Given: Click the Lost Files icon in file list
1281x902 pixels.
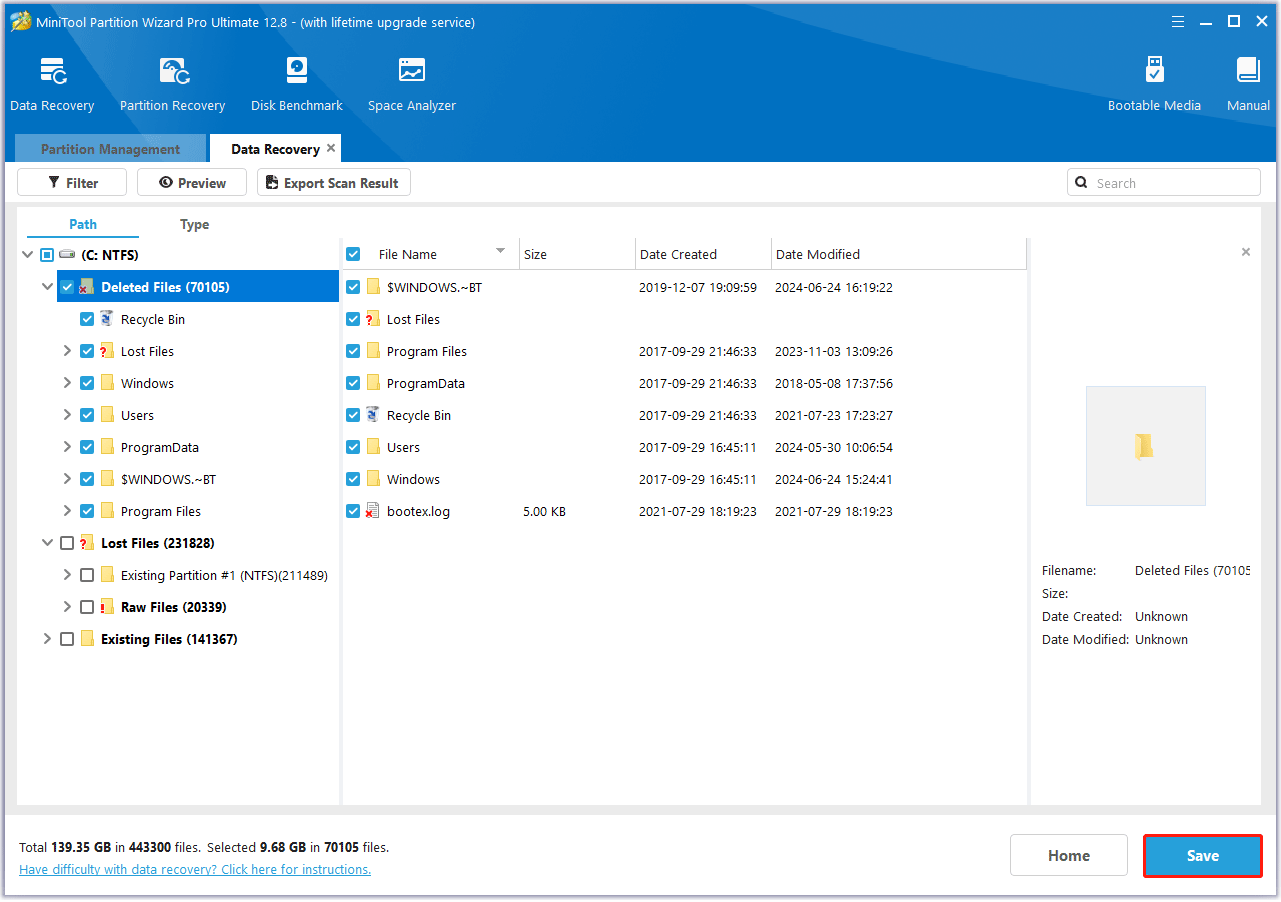Looking at the screenshot, I should click(373, 319).
